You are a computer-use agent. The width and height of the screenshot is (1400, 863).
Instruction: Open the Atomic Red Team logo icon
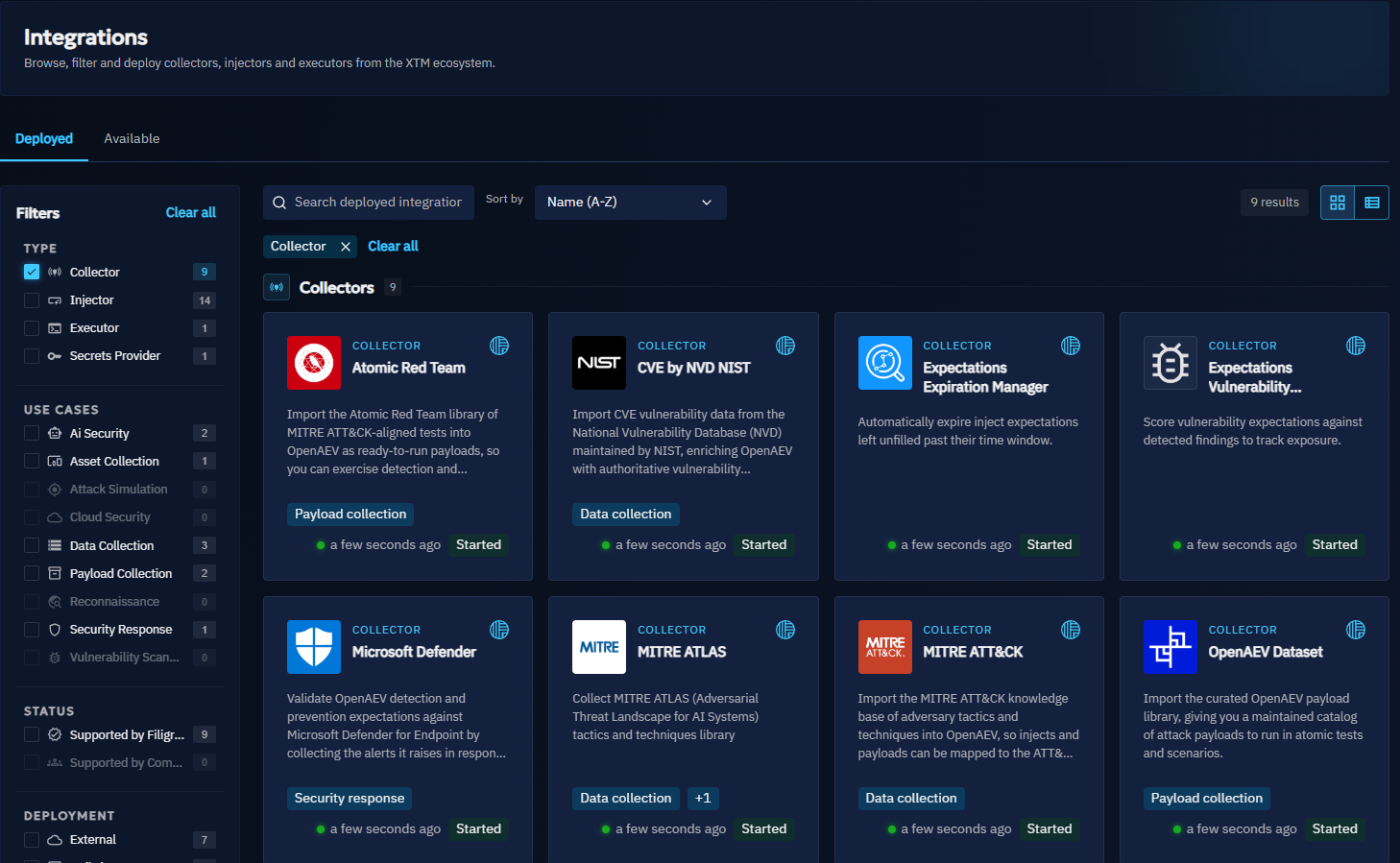(314, 363)
